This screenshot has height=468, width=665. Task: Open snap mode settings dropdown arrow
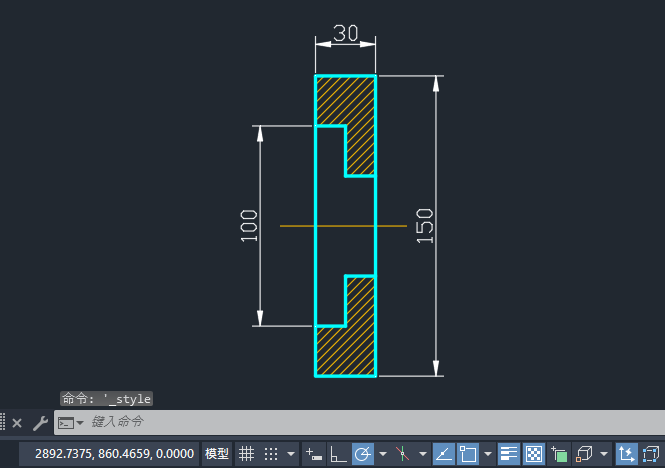[291, 454]
